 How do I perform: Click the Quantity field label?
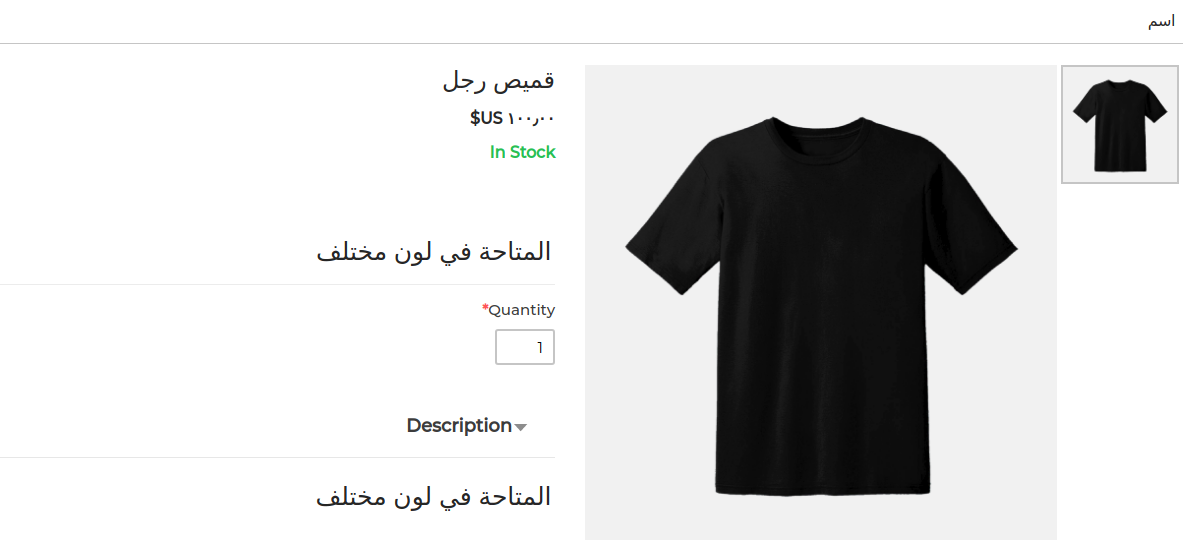[522, 310]
